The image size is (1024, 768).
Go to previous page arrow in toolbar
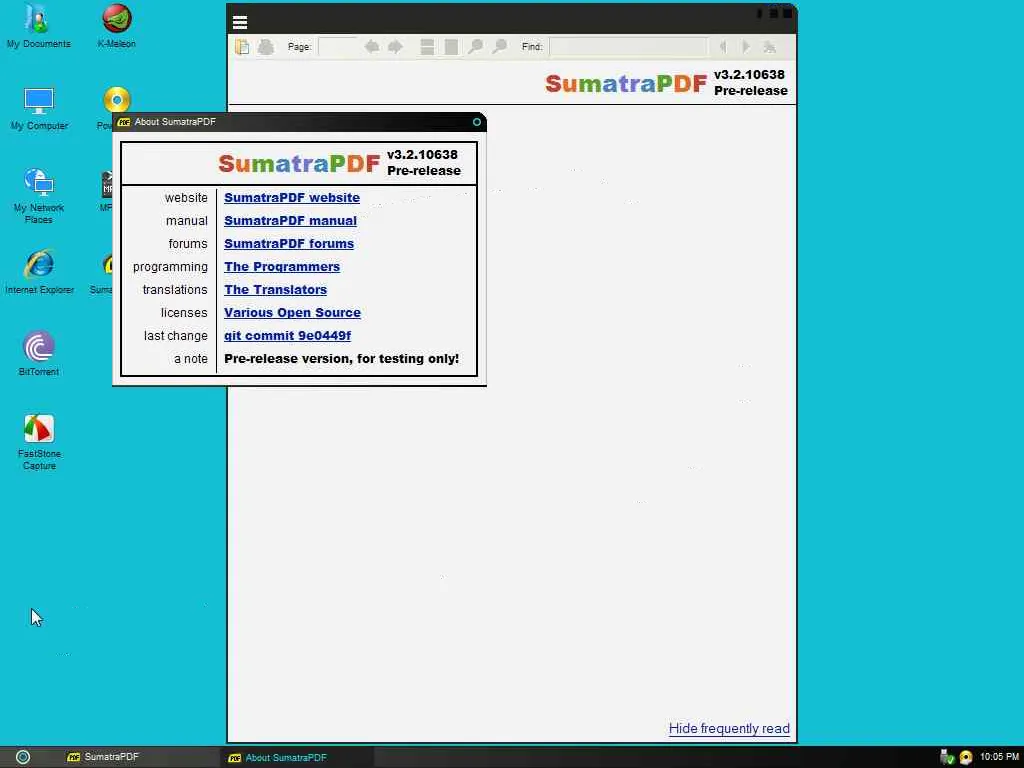(x=372, y=47)
